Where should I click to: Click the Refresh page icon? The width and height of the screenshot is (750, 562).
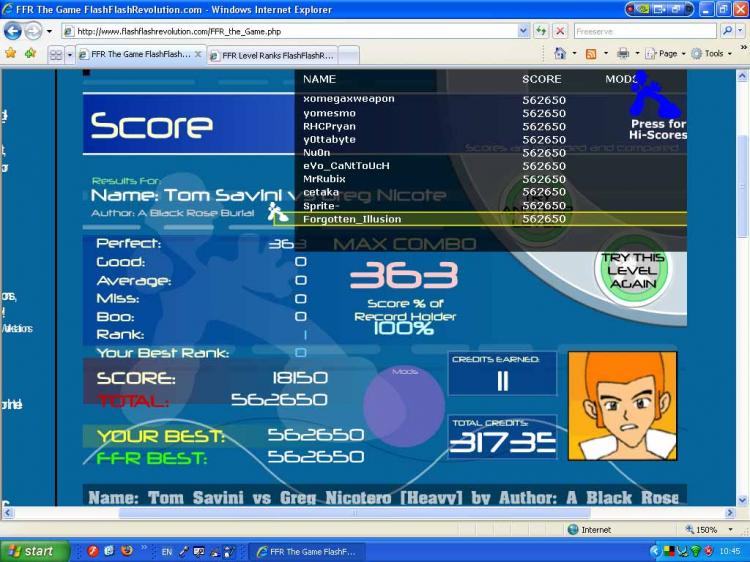pyautogui.click(x=541, y=32)
